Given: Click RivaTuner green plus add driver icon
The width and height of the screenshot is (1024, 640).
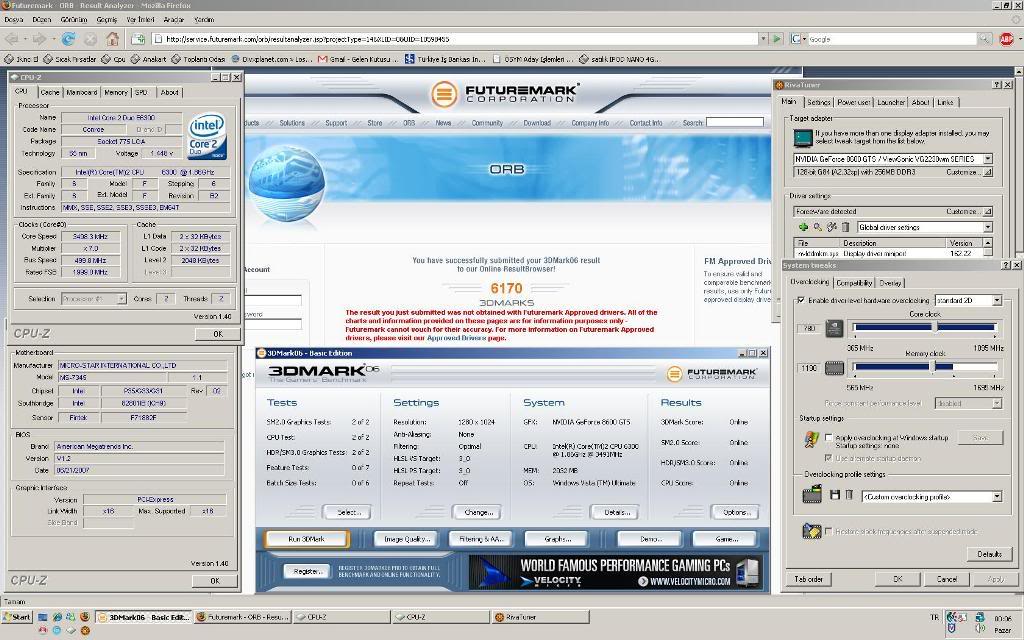Looking at the screenshot, I should tap(803, 227).
